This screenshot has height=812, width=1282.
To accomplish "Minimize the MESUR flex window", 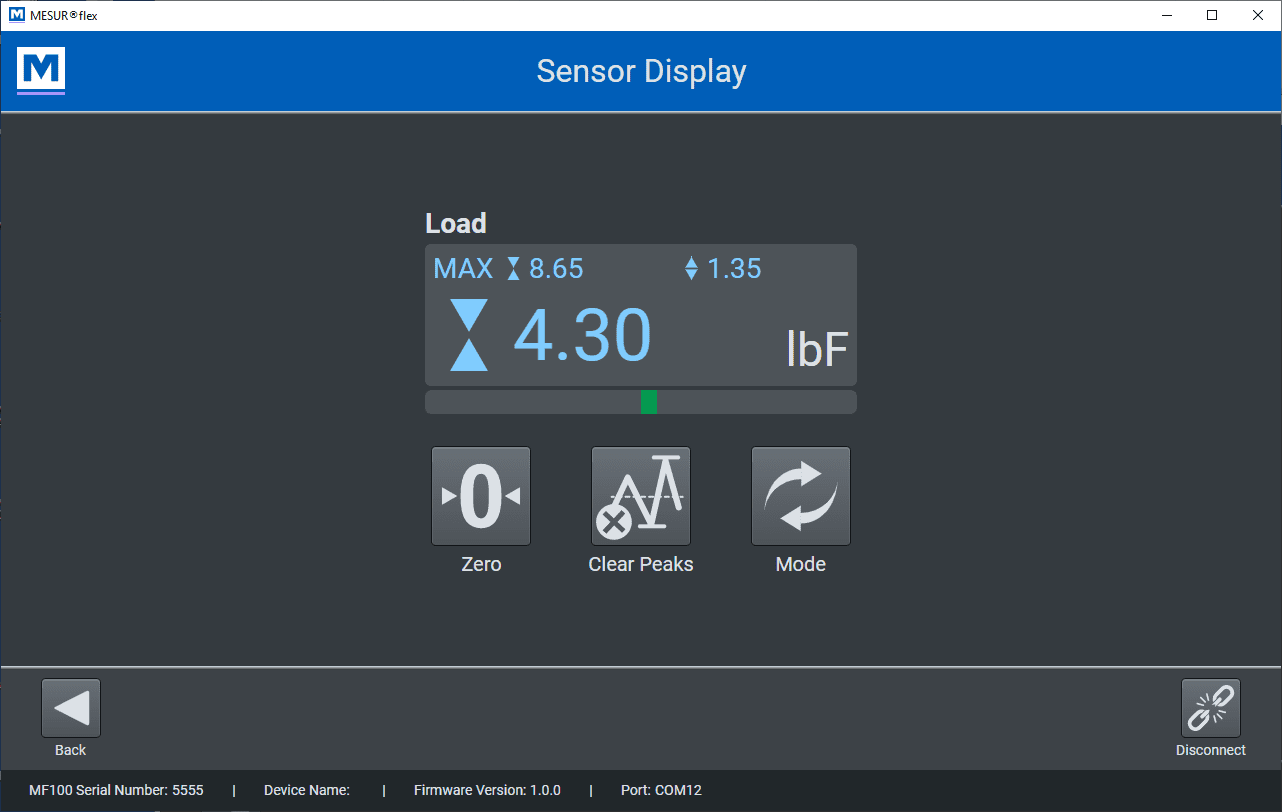I will click(1166, 15).
